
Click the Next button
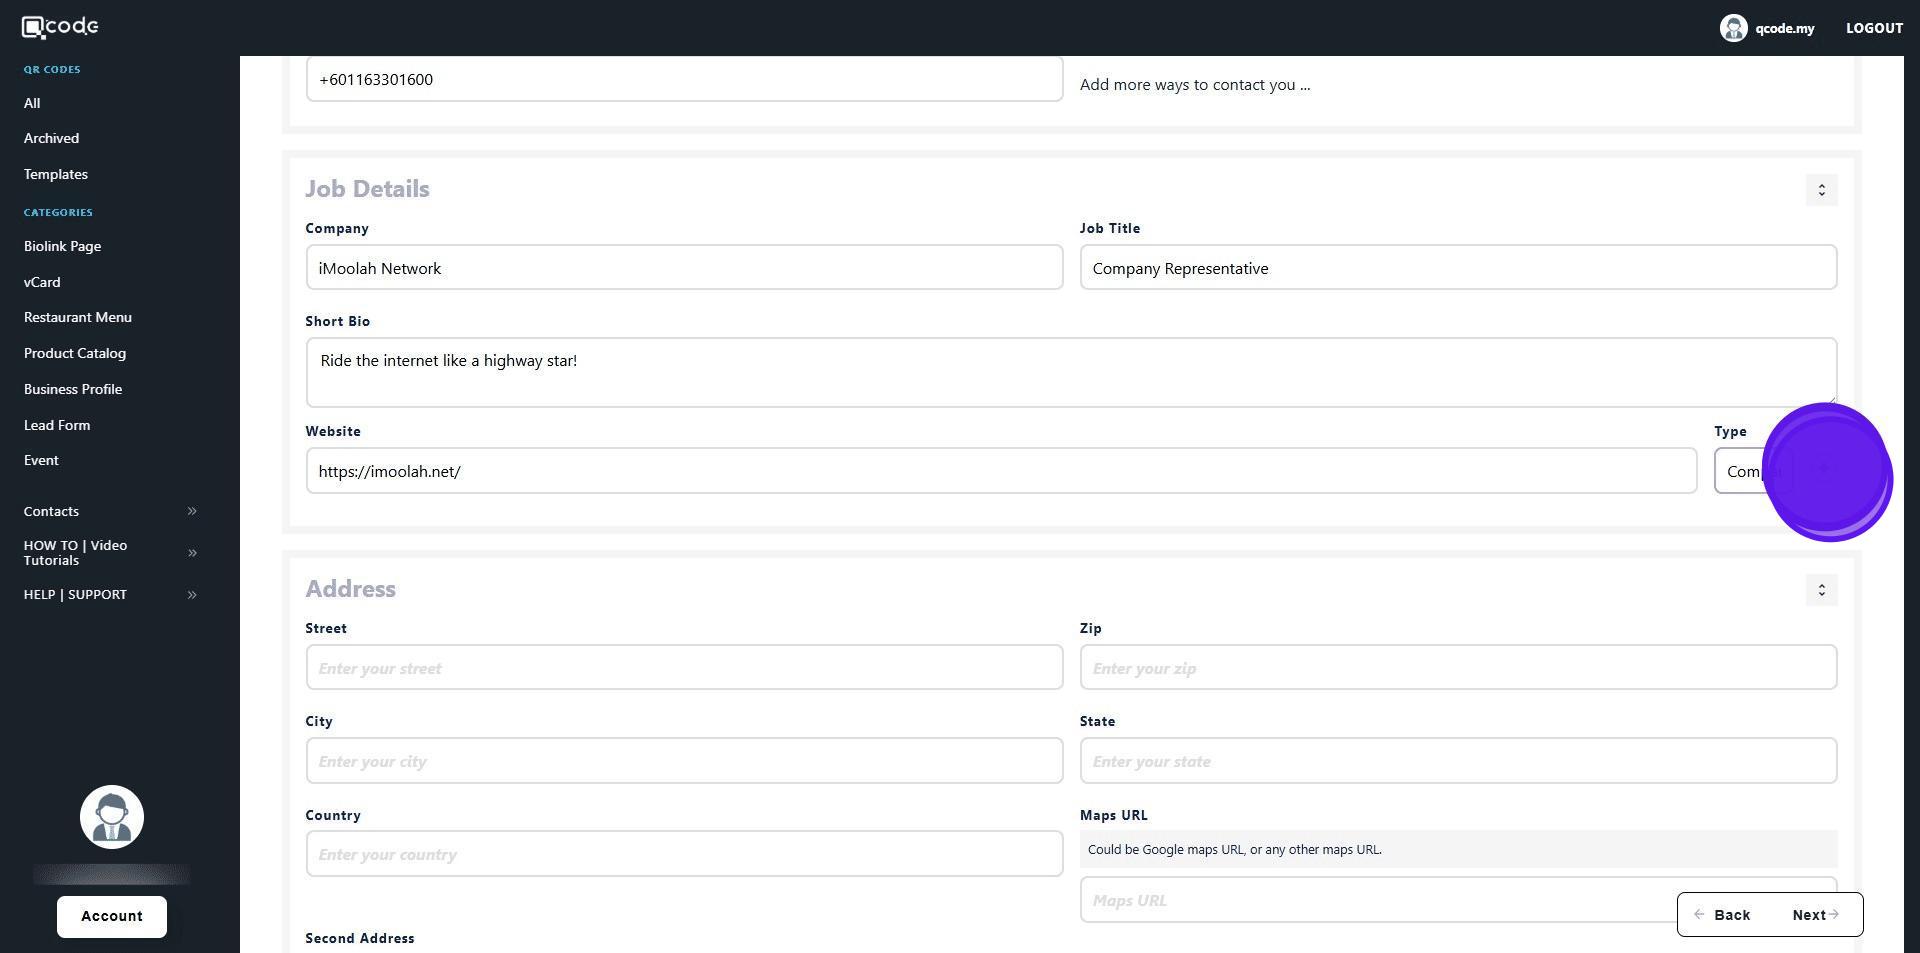(1815, 915)
